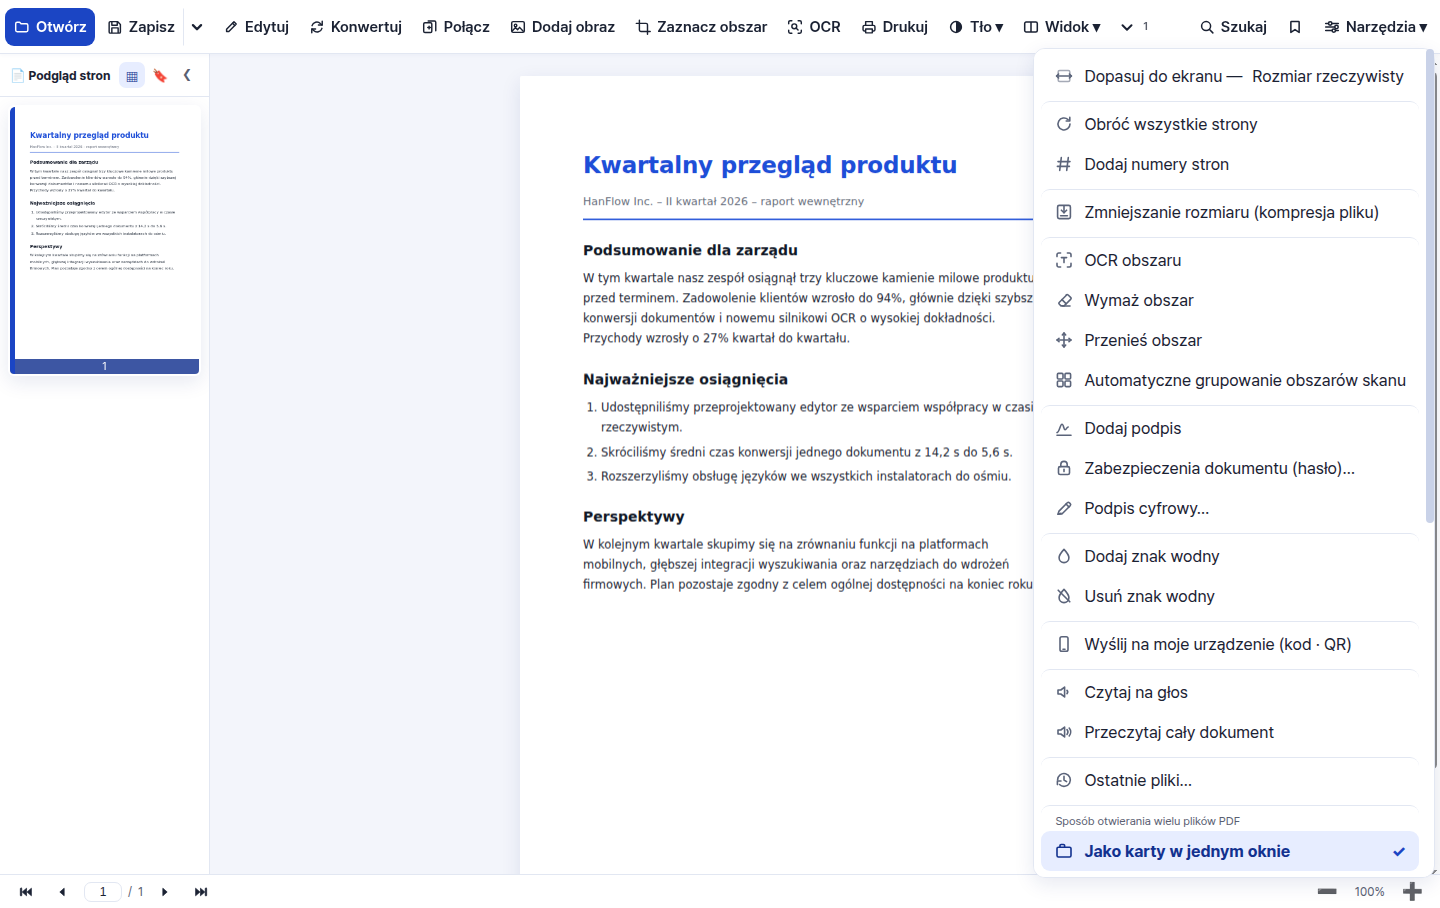
Task: Click the bookmark icon in the top toolbar
Action: pyautogui.click(x=1295, y=27)
